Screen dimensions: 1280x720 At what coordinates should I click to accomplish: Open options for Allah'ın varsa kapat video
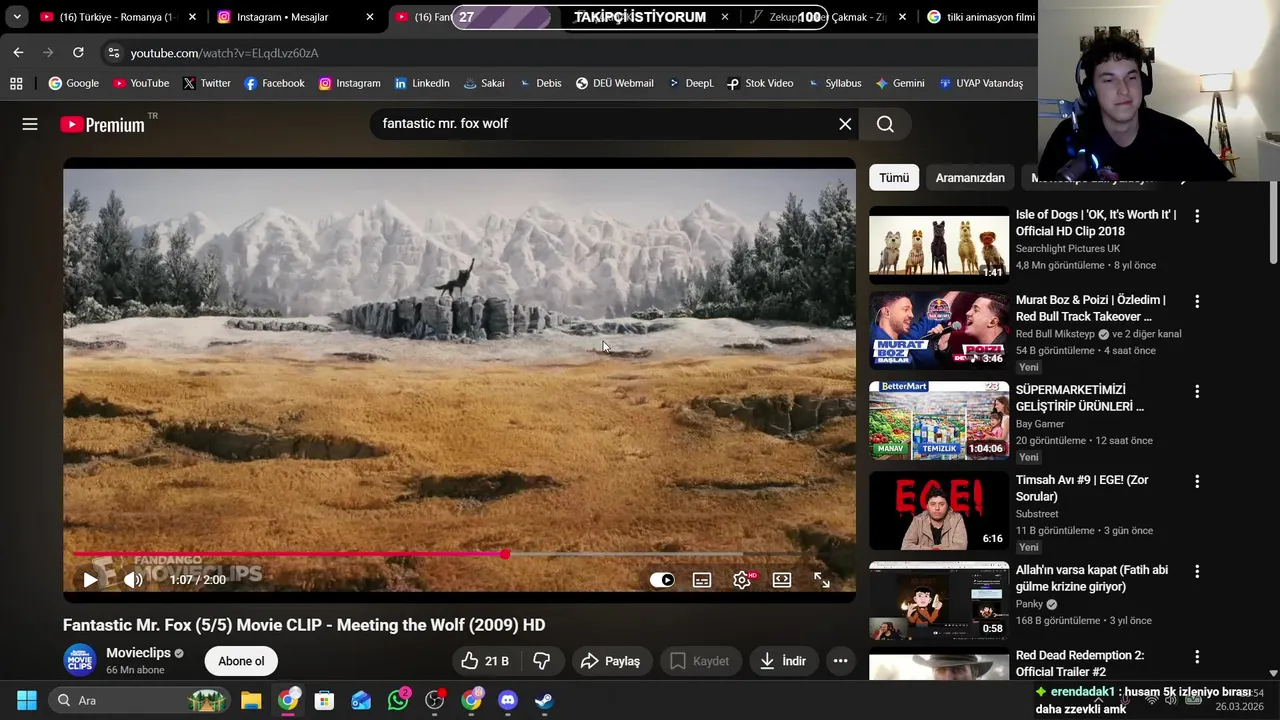(1197, 571)
